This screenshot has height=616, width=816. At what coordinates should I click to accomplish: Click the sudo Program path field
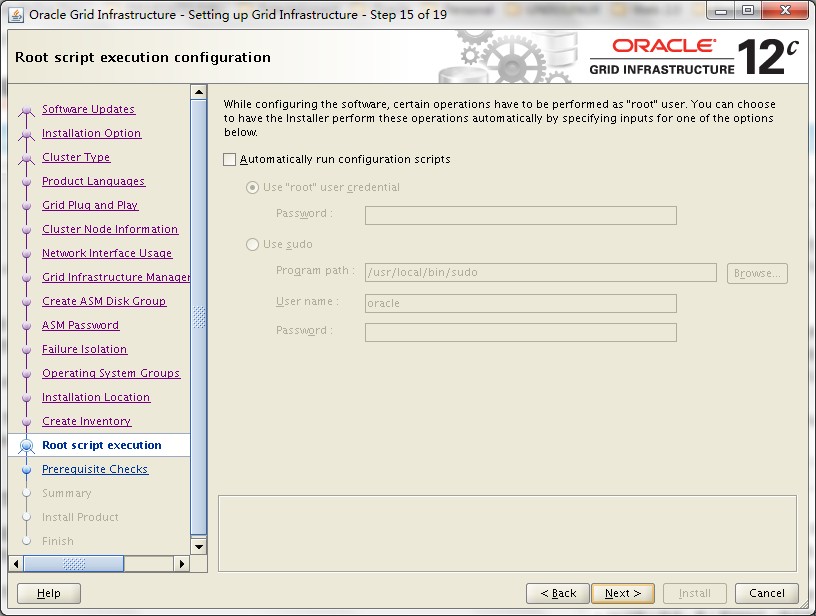541,273
